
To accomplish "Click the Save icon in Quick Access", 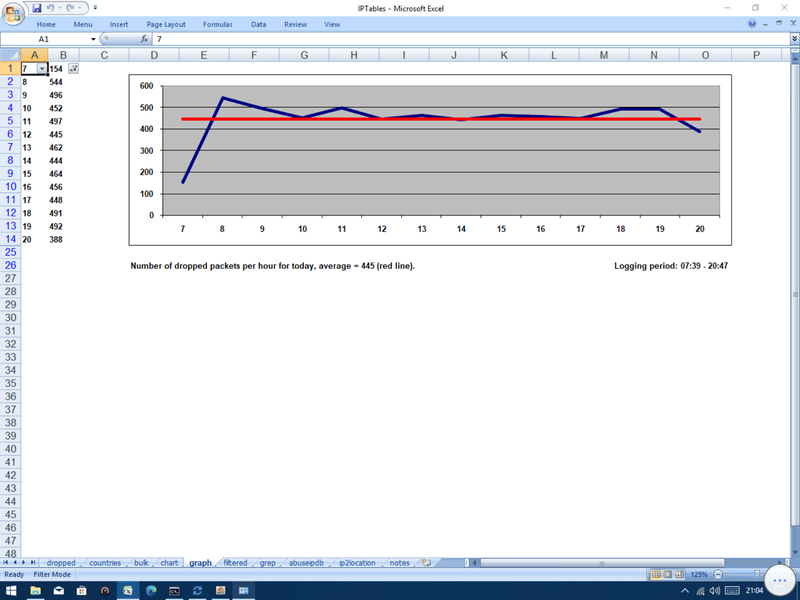I will [36, 8].
